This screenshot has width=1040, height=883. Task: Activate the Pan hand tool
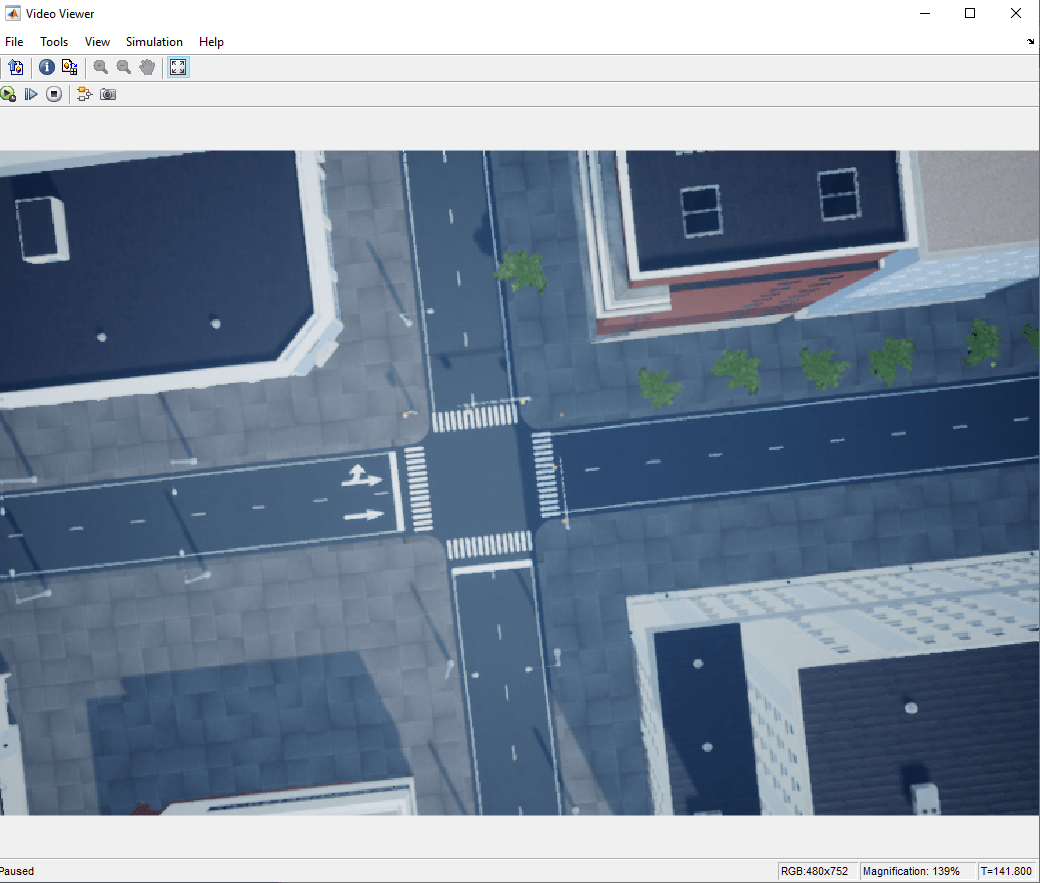[147, 67]
